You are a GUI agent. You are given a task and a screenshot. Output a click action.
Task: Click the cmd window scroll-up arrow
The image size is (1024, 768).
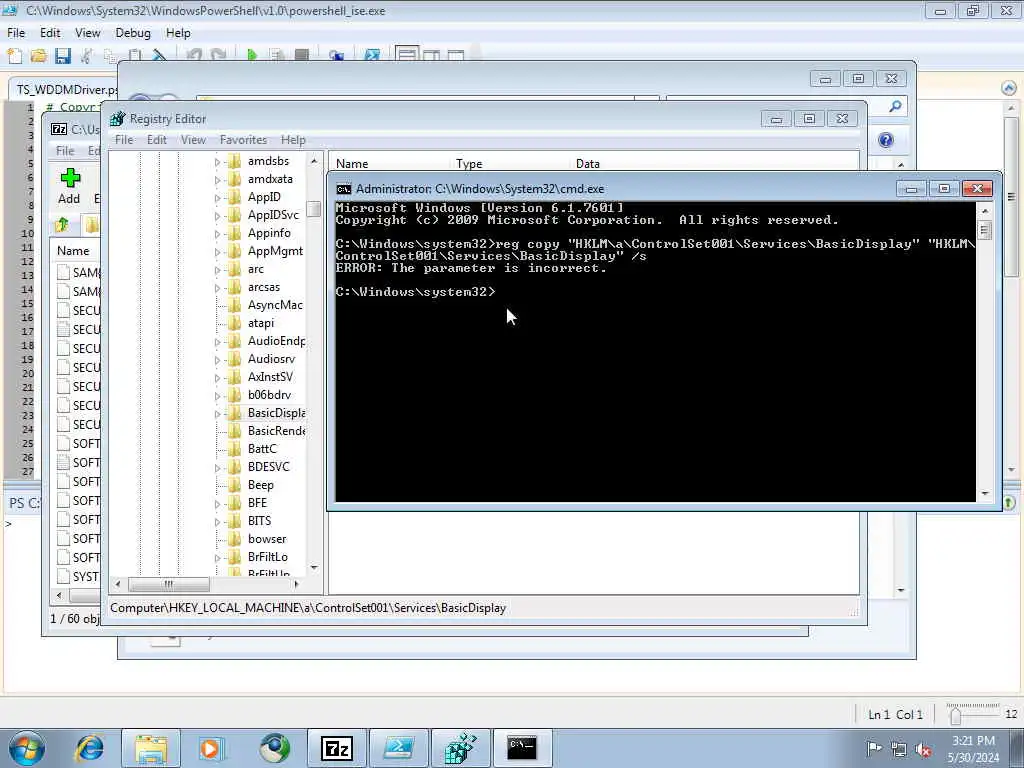[985, 211]
